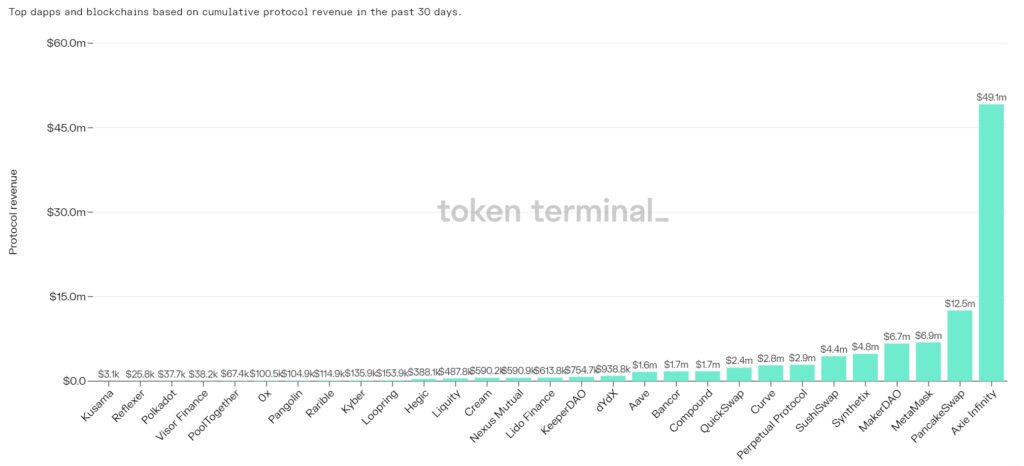Click the Protocol revenue axis title
The image size is (1024, 466).
[x=14, y=212]
